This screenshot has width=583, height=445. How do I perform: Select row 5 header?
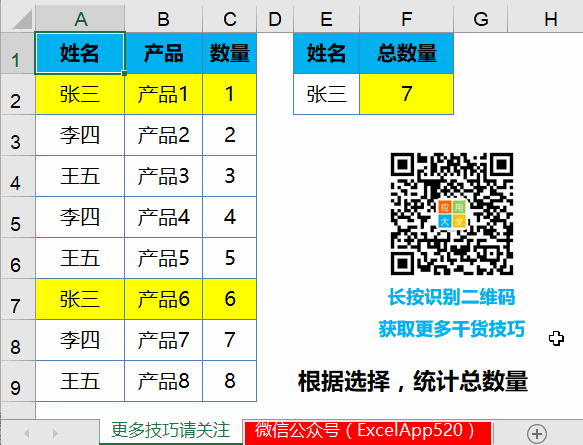[x=17, y=217]
